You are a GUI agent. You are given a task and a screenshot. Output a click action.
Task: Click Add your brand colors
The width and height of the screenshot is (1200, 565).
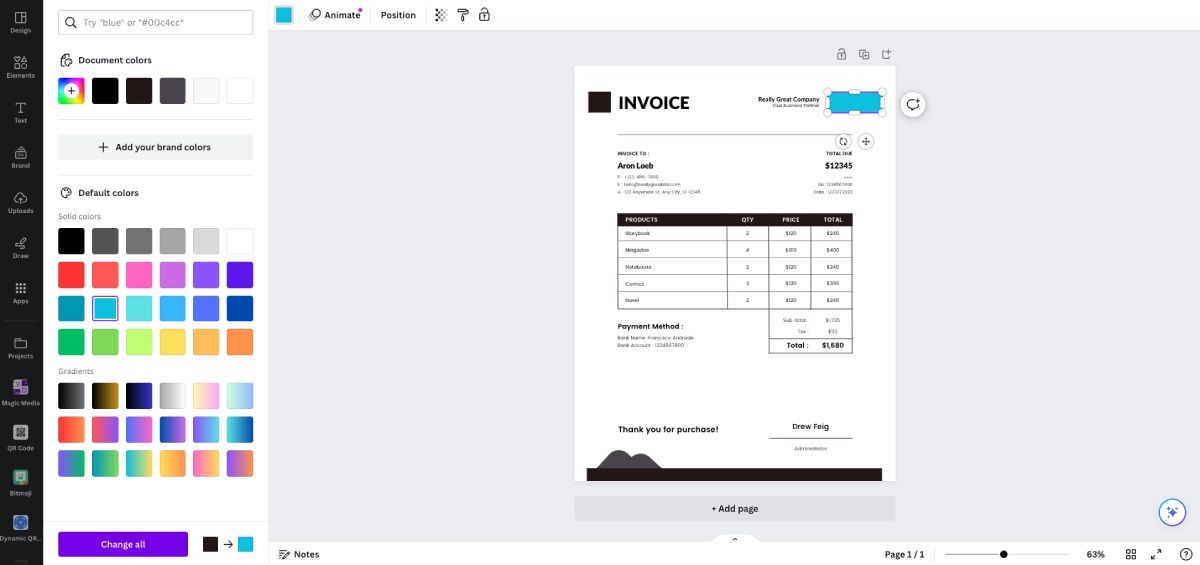coord(155,147)
